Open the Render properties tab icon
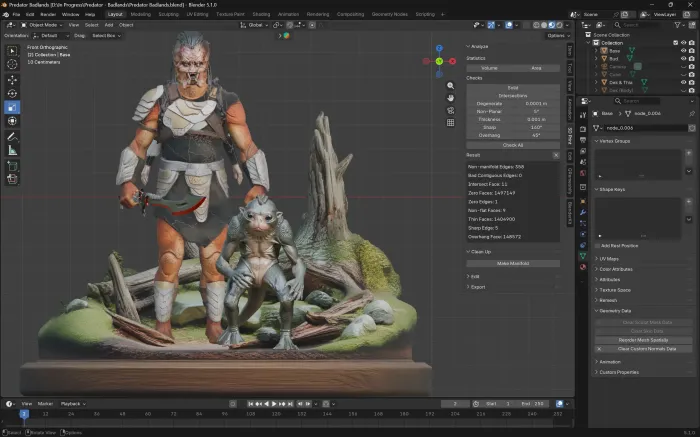 click(x=583, y=129)
